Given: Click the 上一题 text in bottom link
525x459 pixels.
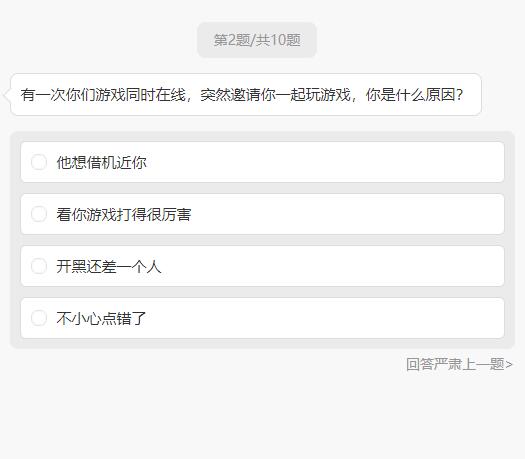Looking at the screenshot, I should (483, 364).
